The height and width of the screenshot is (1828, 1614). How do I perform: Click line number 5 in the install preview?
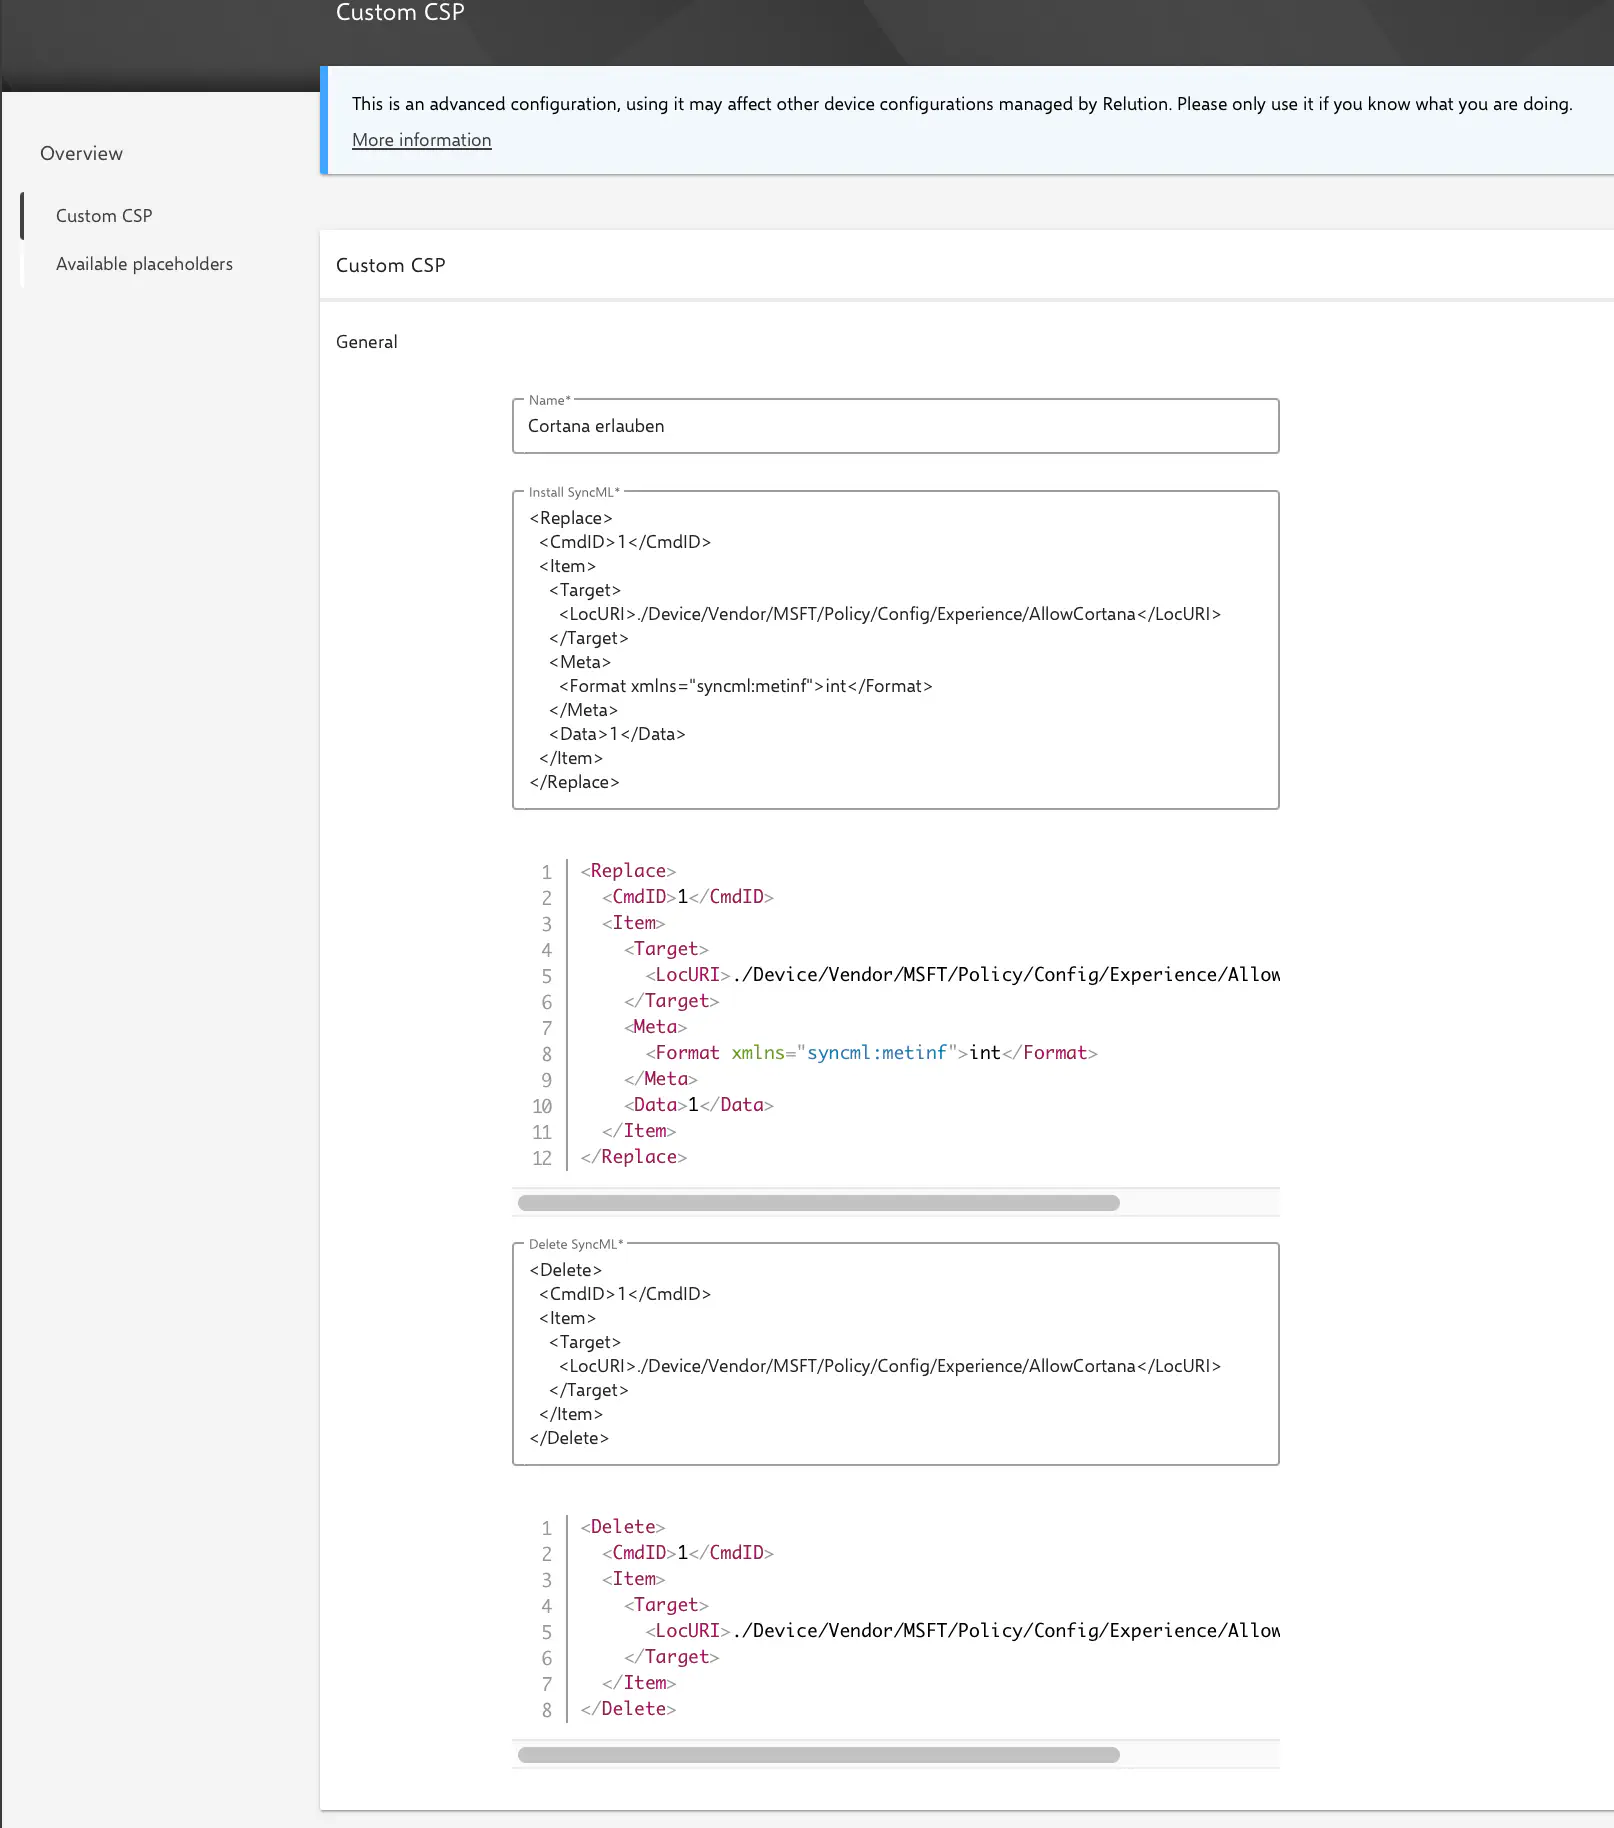(546, 976)
